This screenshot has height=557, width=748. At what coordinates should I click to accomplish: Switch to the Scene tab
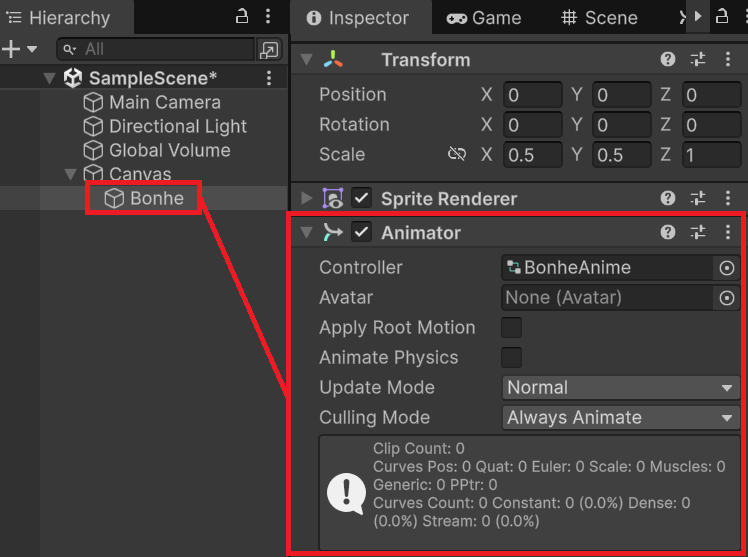[599, 18]
